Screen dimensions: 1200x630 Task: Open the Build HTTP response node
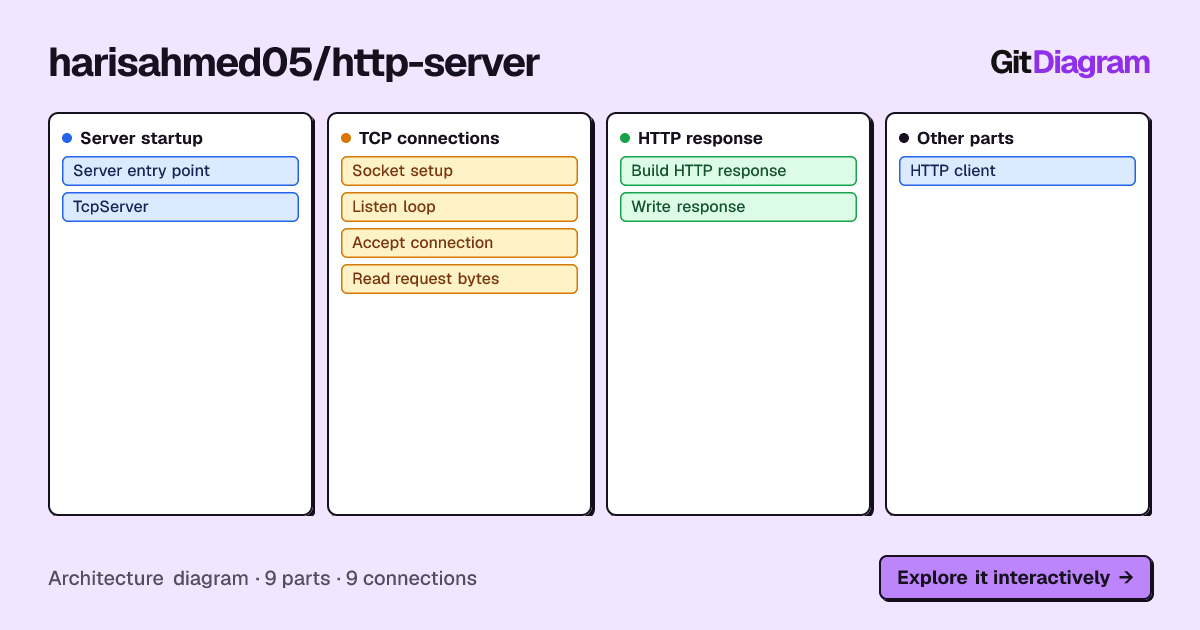click(x=738, y=171)
